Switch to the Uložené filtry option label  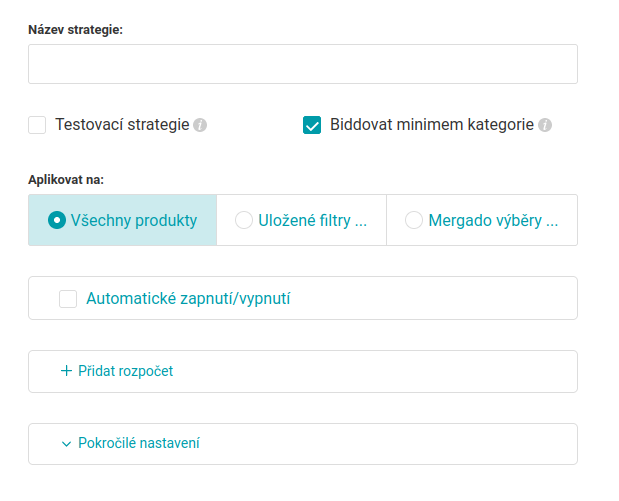coord(310,221)
